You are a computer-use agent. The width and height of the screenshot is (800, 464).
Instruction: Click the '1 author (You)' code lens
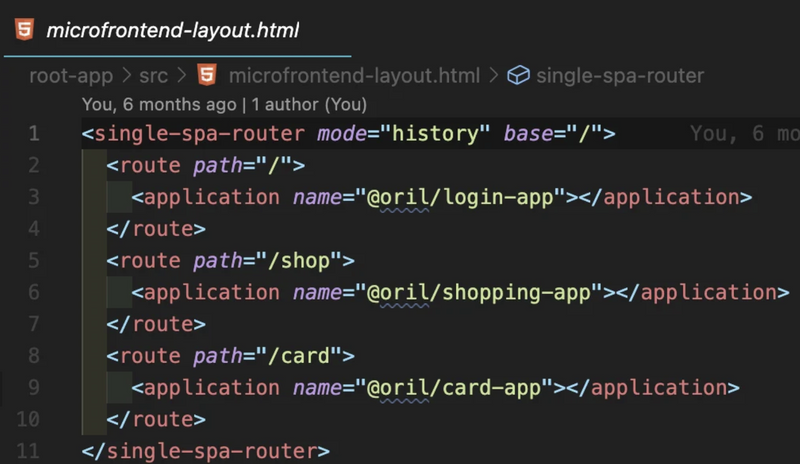(309, 105)
